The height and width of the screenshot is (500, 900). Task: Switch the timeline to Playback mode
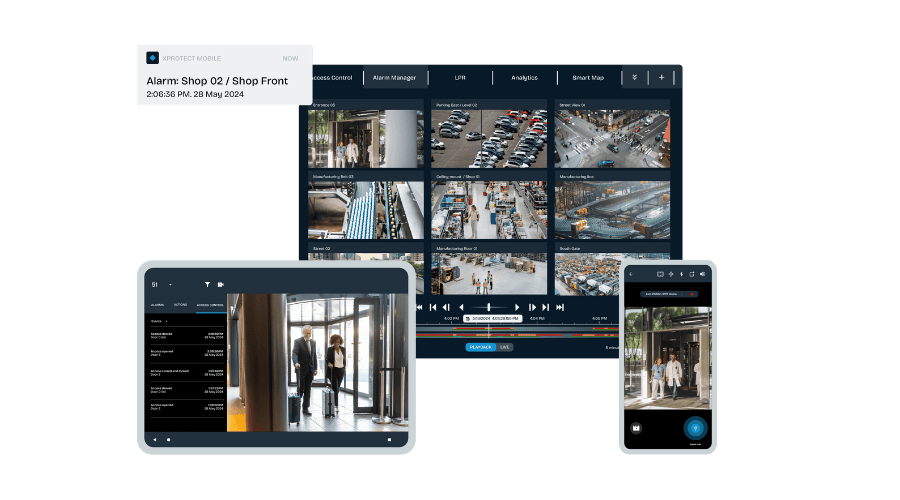(x=480, y=347)
